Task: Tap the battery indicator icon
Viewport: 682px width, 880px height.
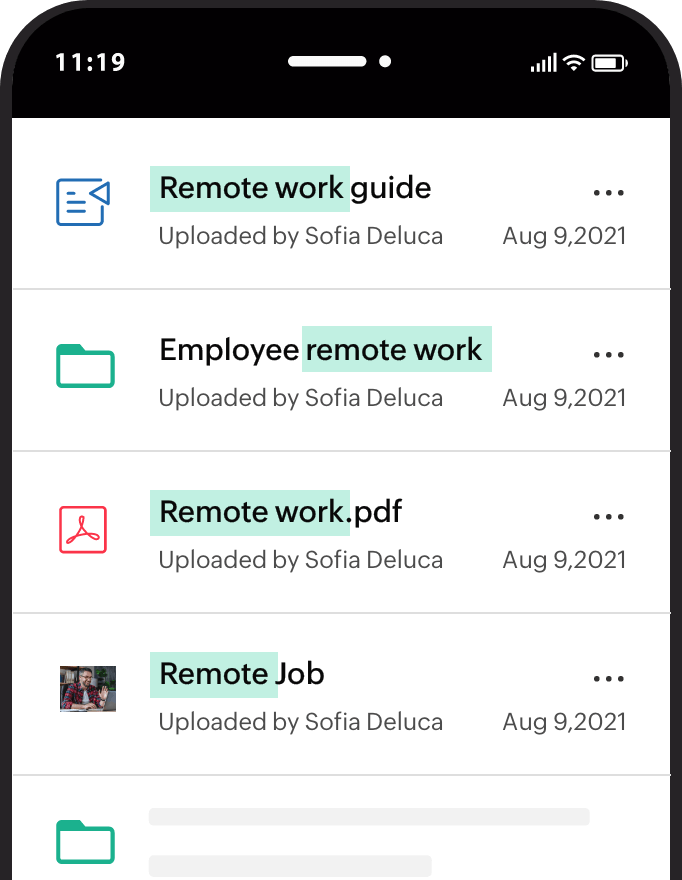Action: [608, 63]
